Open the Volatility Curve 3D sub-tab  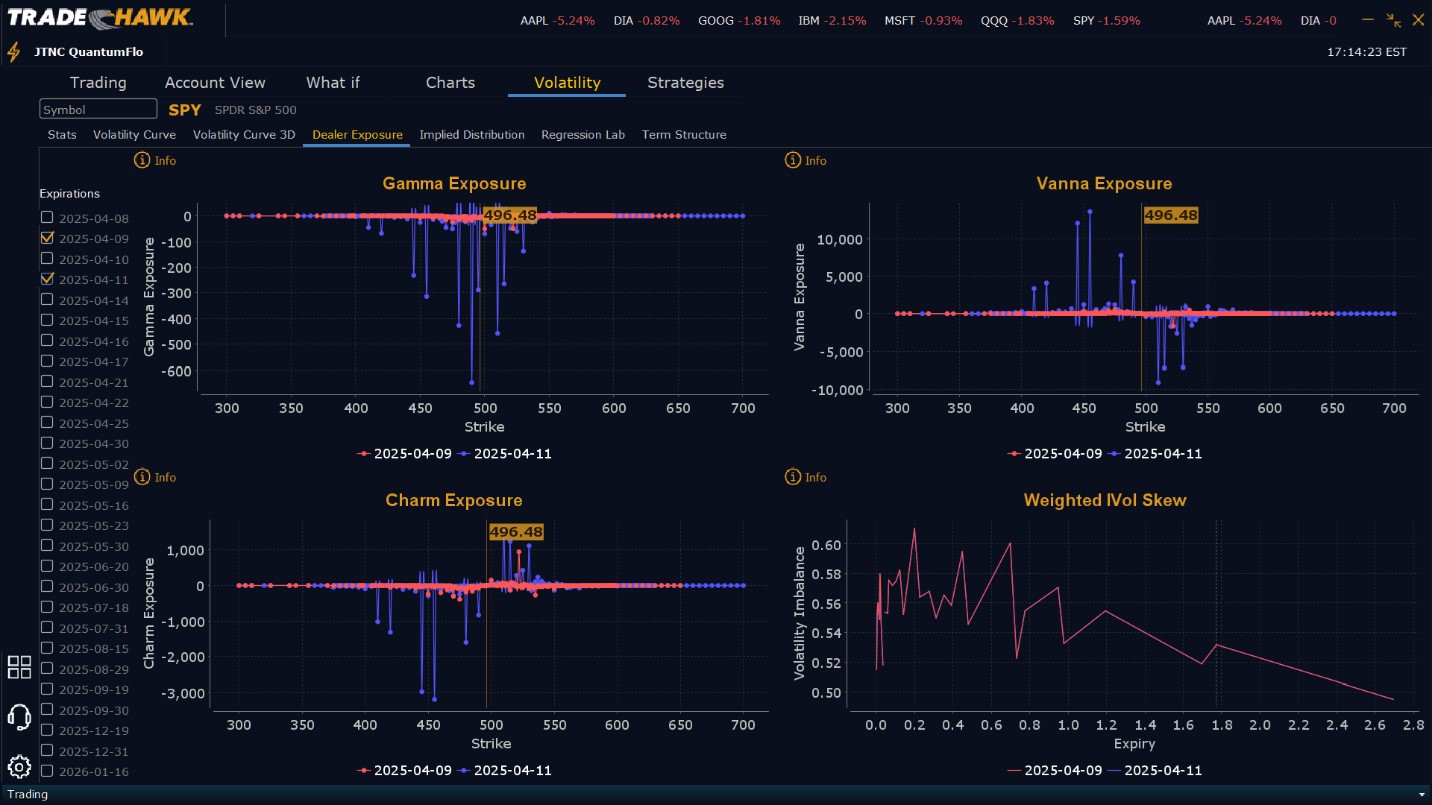click(244, 134)
